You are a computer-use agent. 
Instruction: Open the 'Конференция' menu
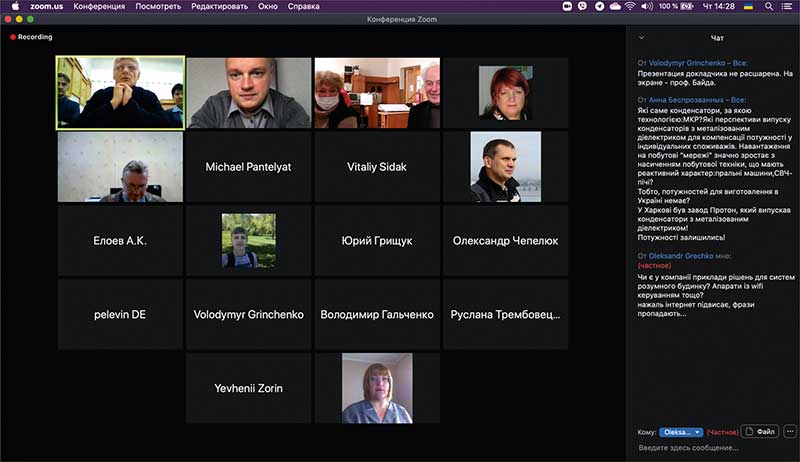(x=99, y=6)
